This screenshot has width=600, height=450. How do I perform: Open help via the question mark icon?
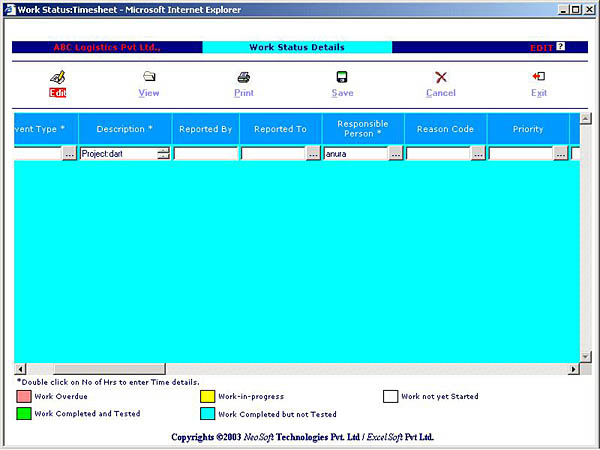(x=560, y=46)
